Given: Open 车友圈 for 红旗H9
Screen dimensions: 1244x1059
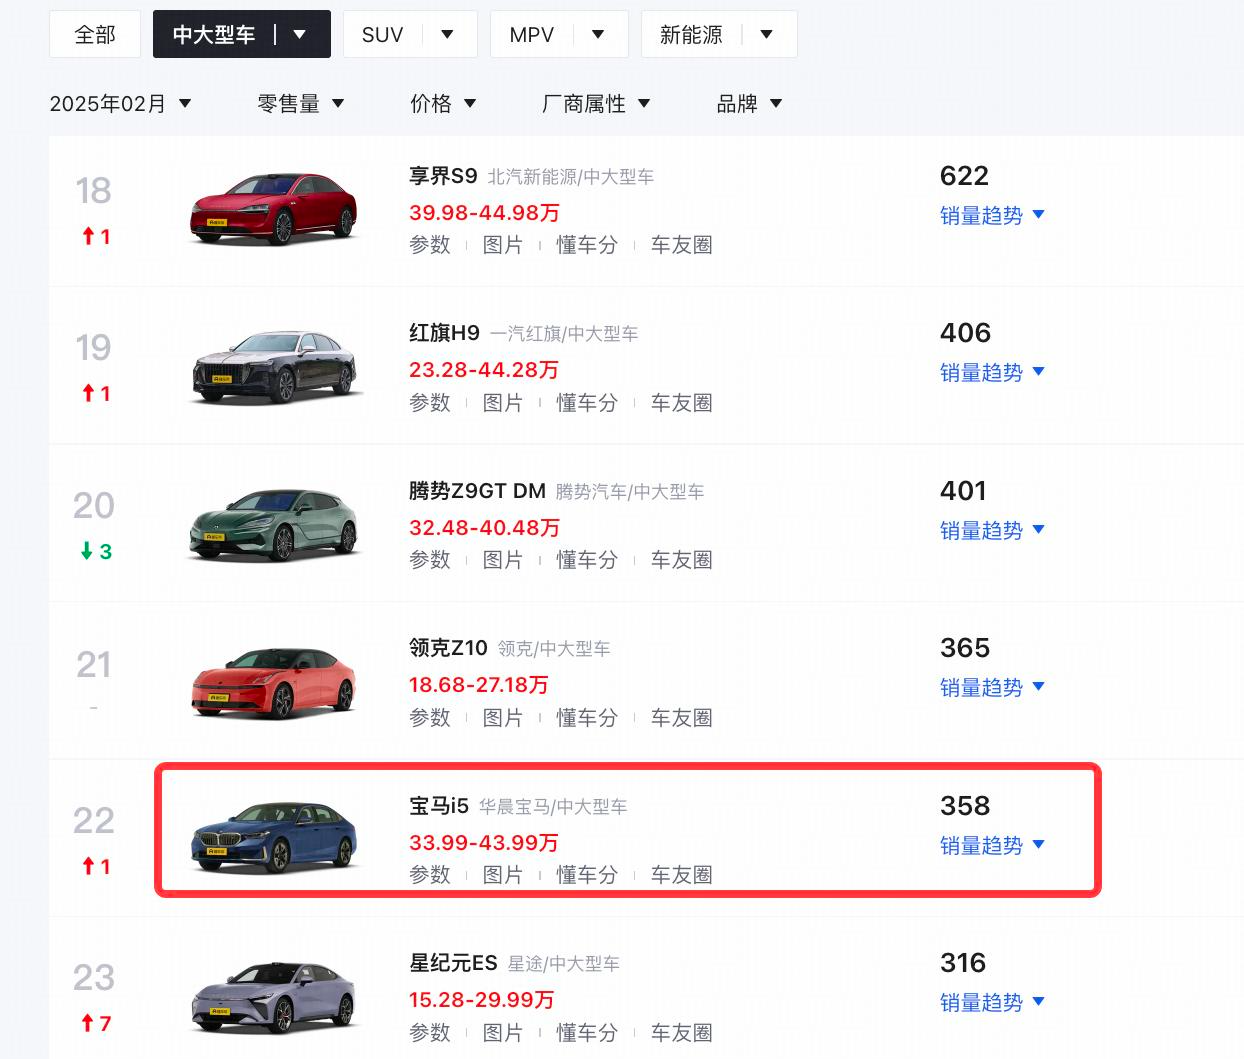Looking at the screenshot, I should point(682,403).
